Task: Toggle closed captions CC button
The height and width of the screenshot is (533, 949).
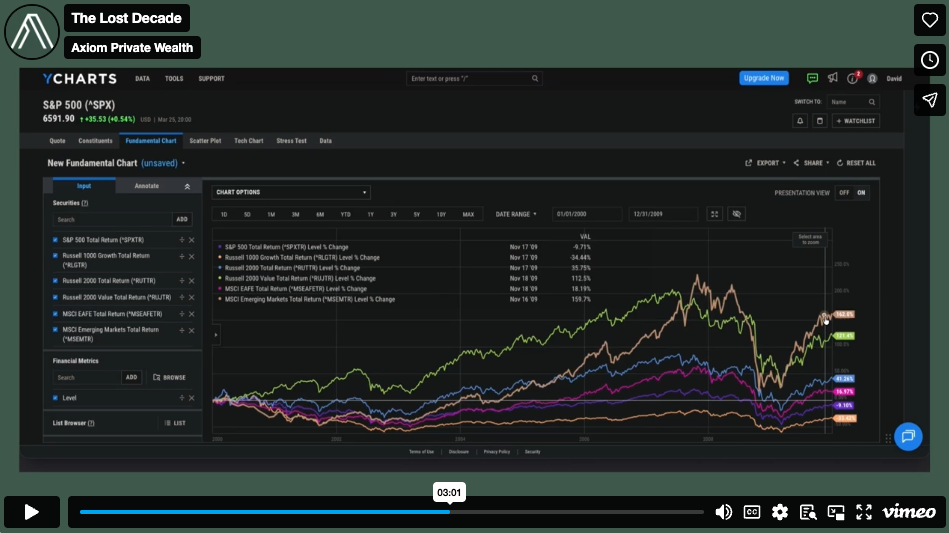Action: coord(752,512)
